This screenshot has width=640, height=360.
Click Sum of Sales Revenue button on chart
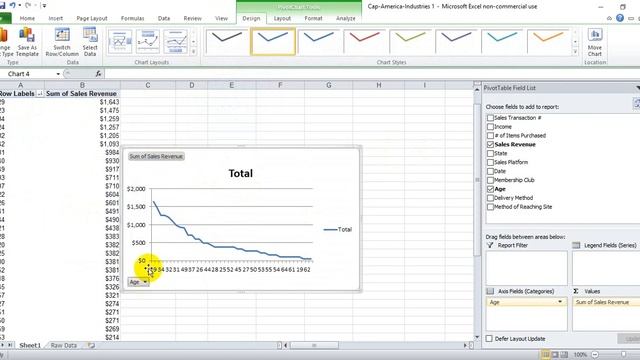tap(156, 156)
